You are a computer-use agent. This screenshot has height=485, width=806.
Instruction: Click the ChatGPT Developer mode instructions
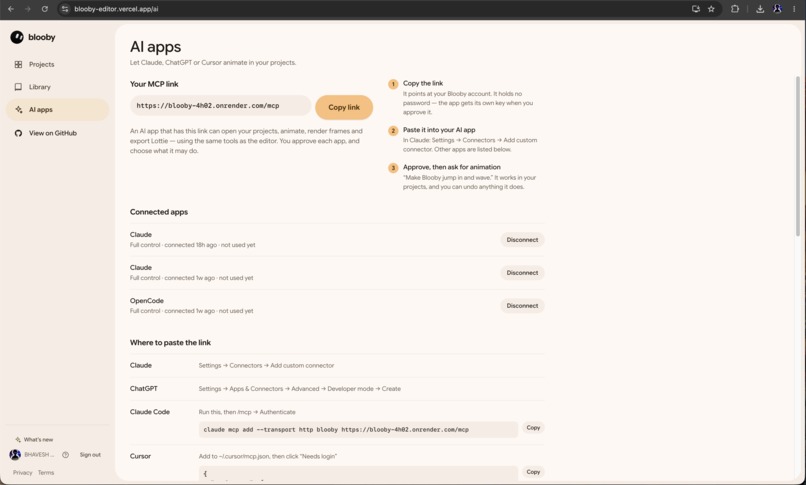tap(300, 389)
